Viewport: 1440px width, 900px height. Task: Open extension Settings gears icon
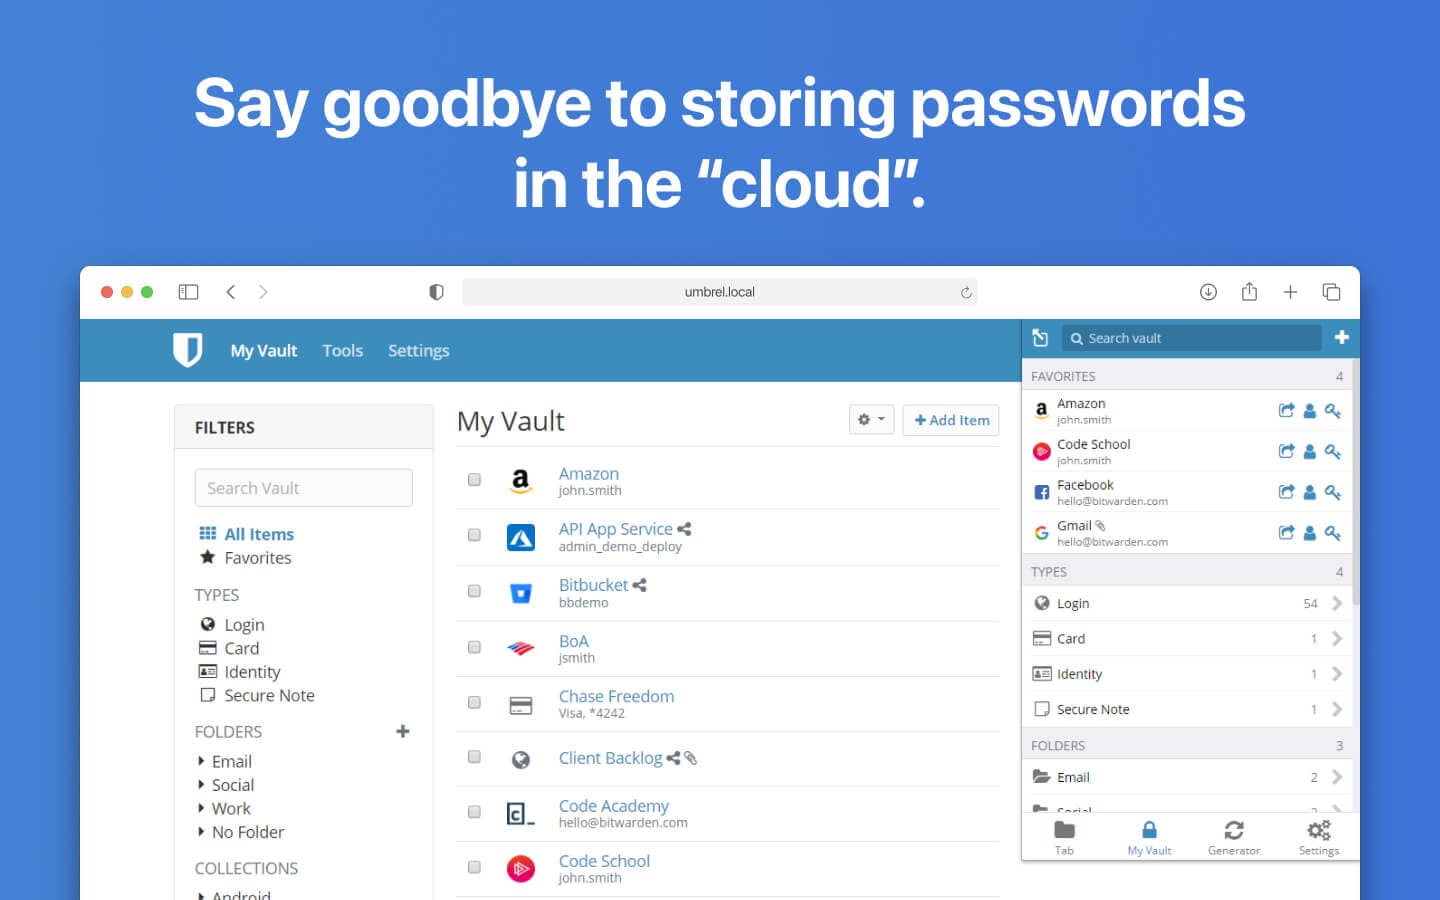click(x=1319, y=830)
